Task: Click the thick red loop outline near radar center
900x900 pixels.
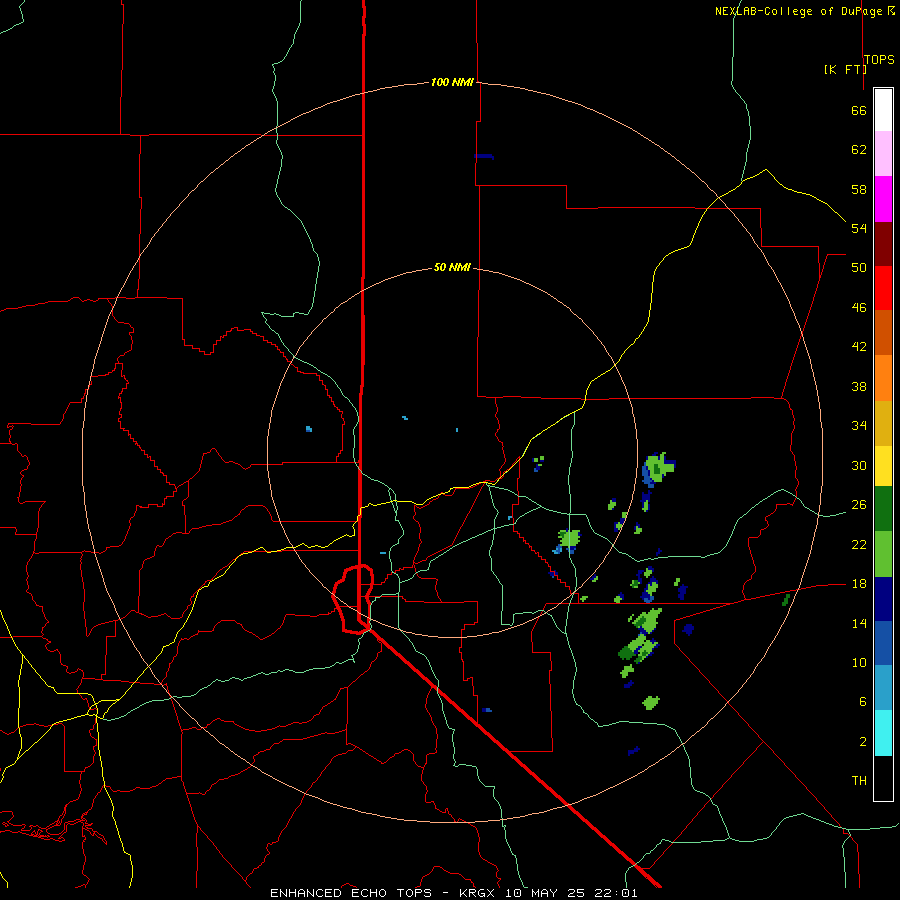Action: pyautogui.click(x=353, y=599)
